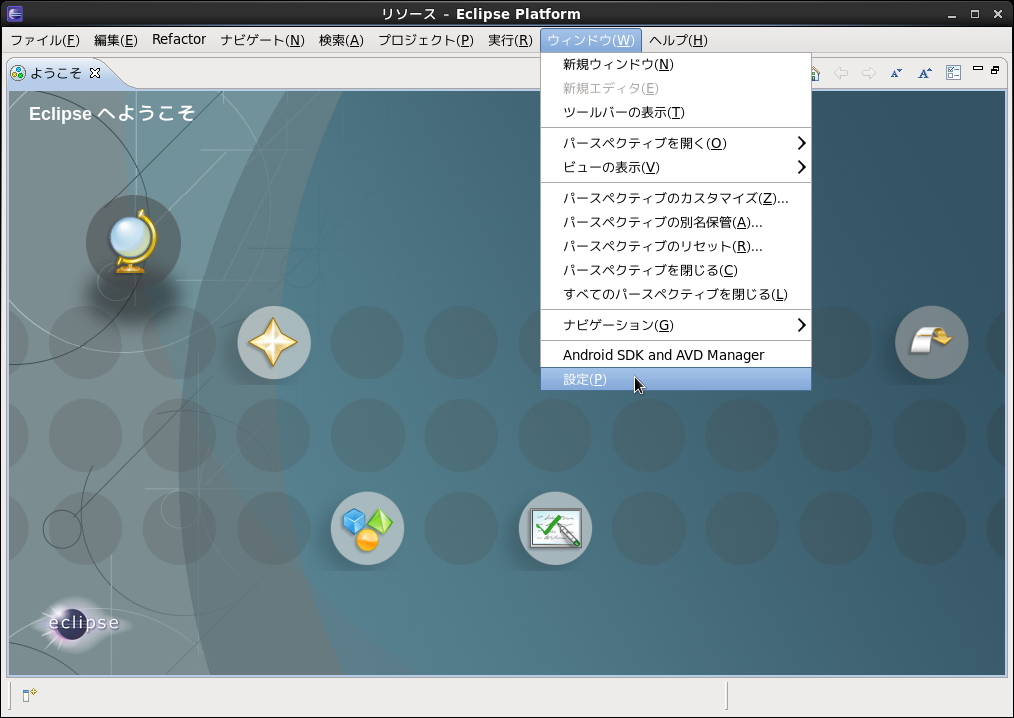Open the ナビゲート(N) menu

(x=263, y=40)
